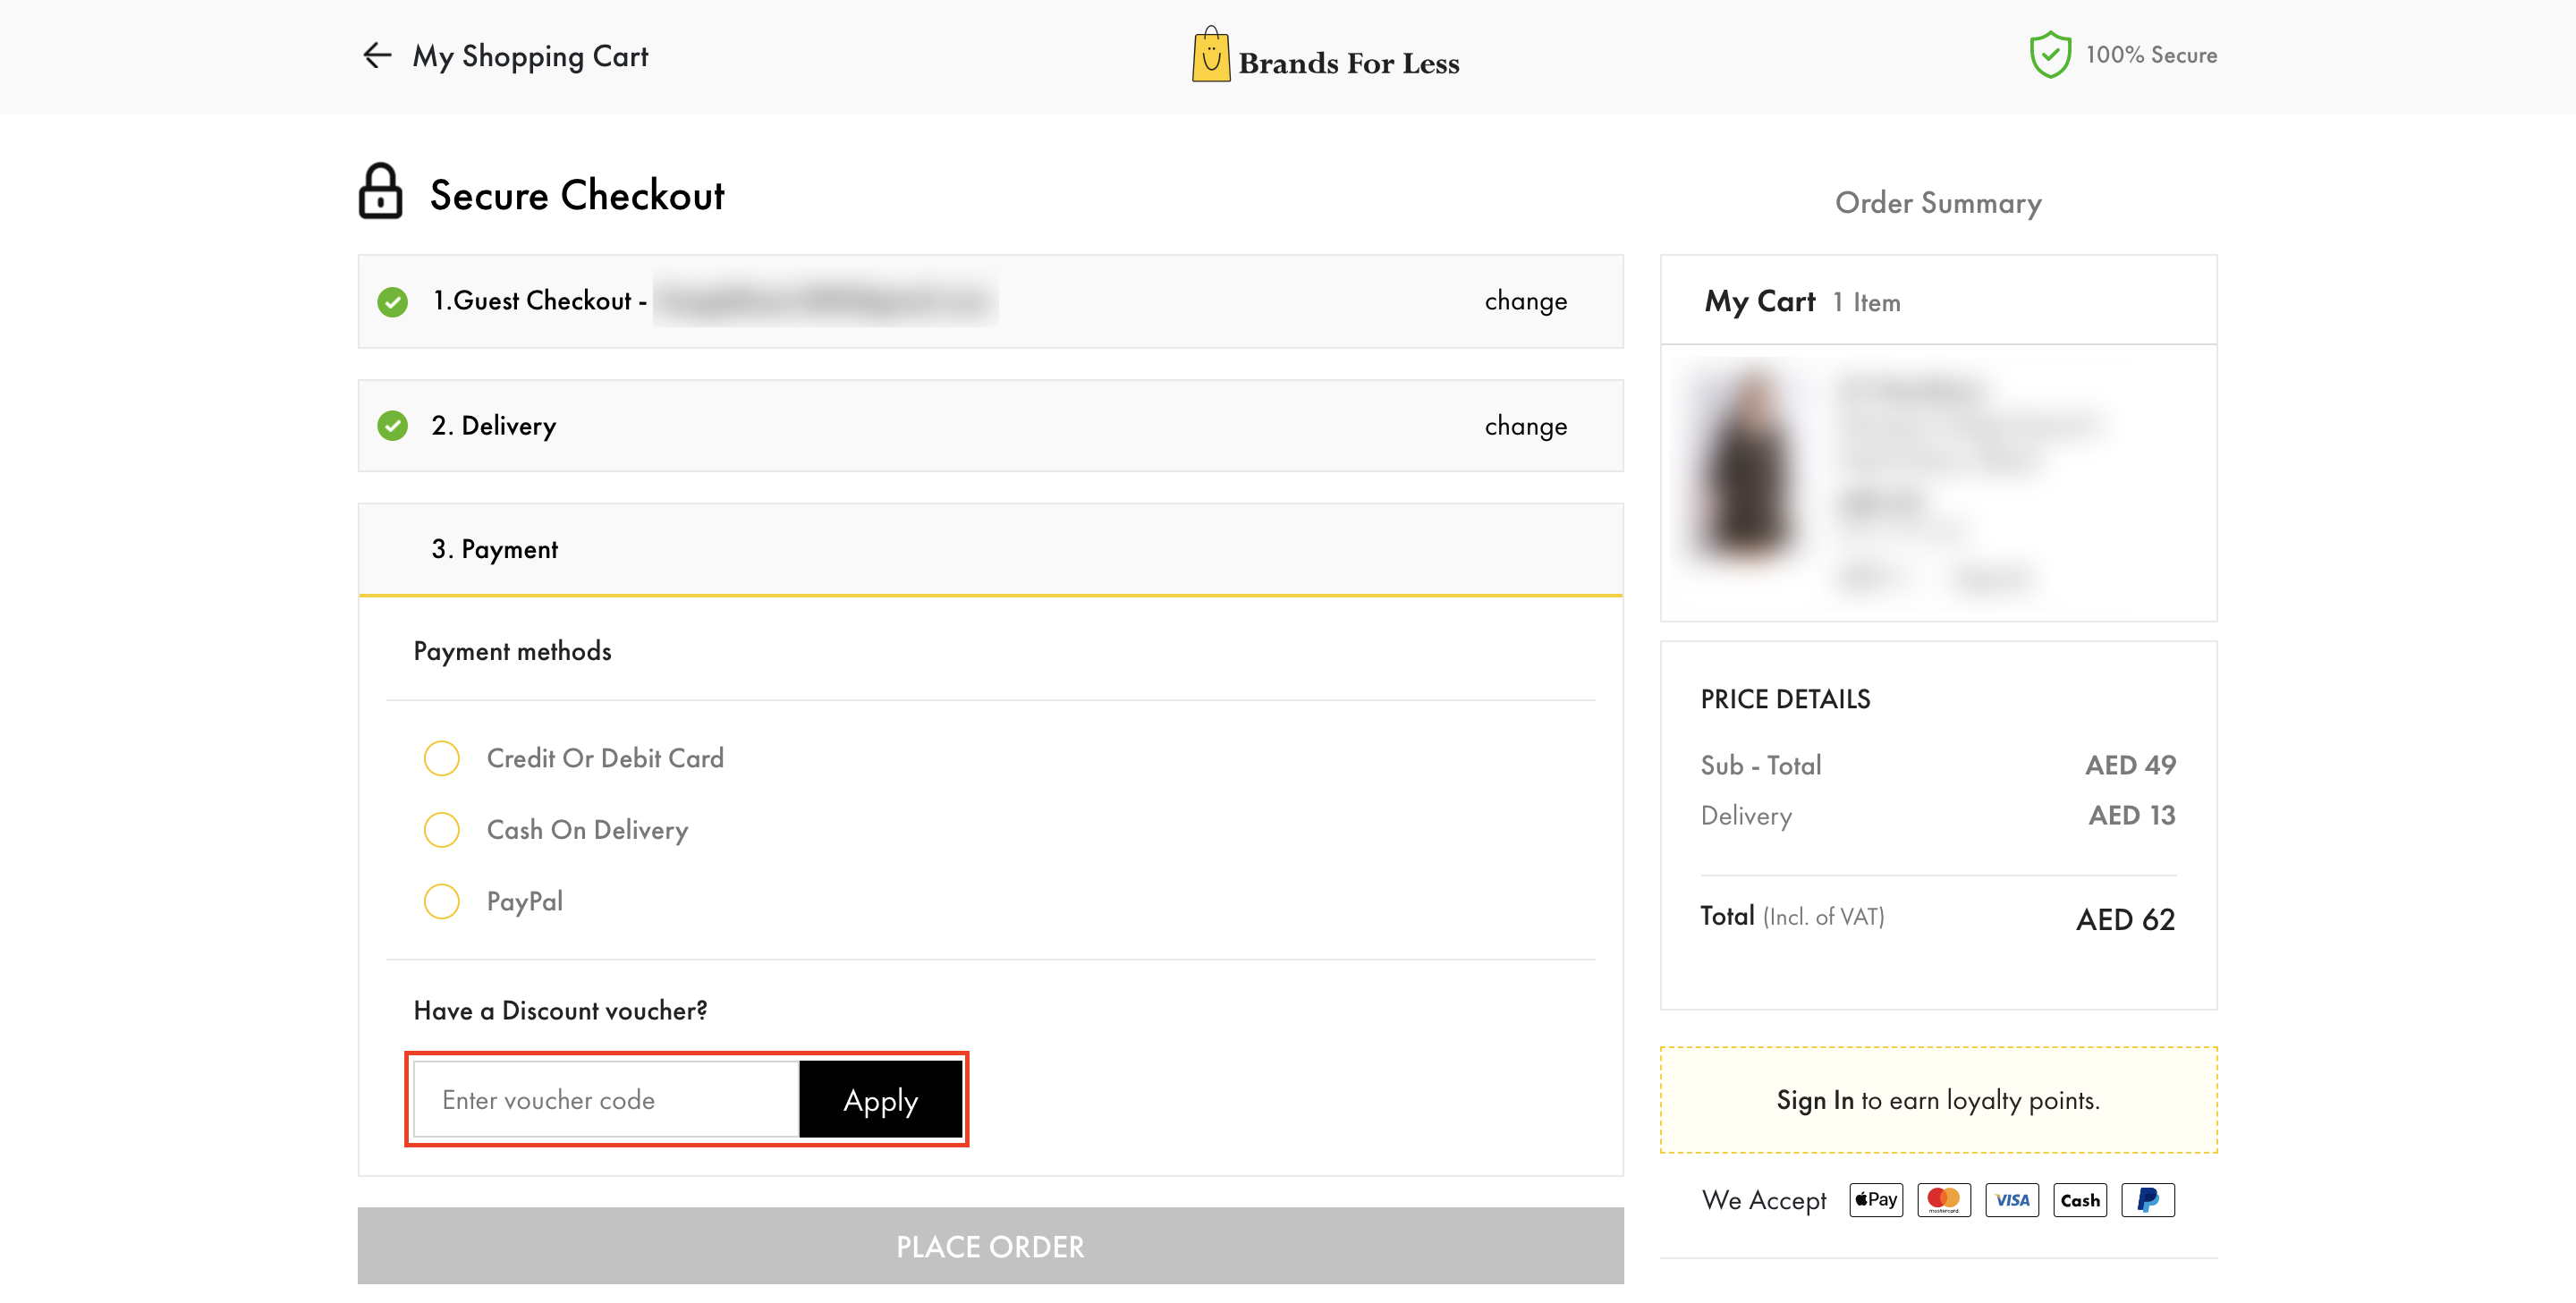This screenshot has height=1303, width=2576.
Task: Expand the 3. Payment section header
Action: 990,549
